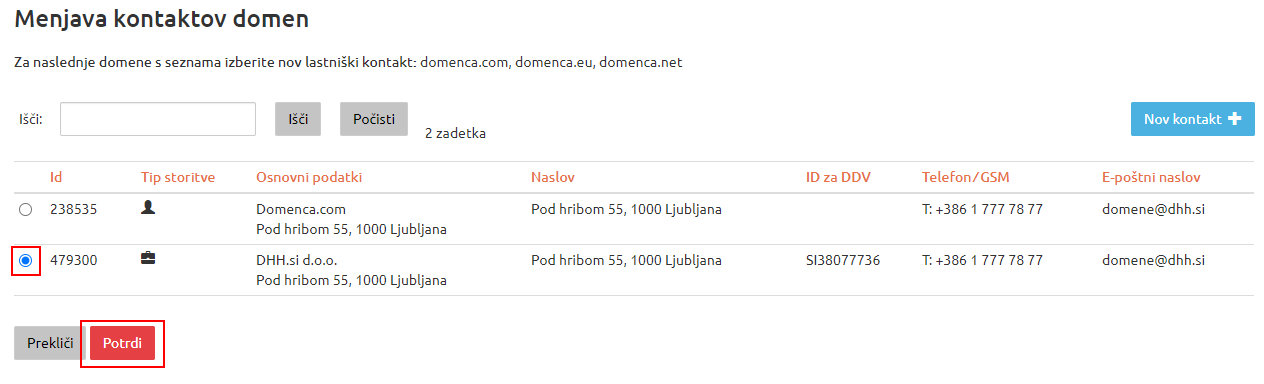Click the Domenca.com contact name
This screenshot has height=384, width=1264.
pyautogui.click(x=297, y=209)
